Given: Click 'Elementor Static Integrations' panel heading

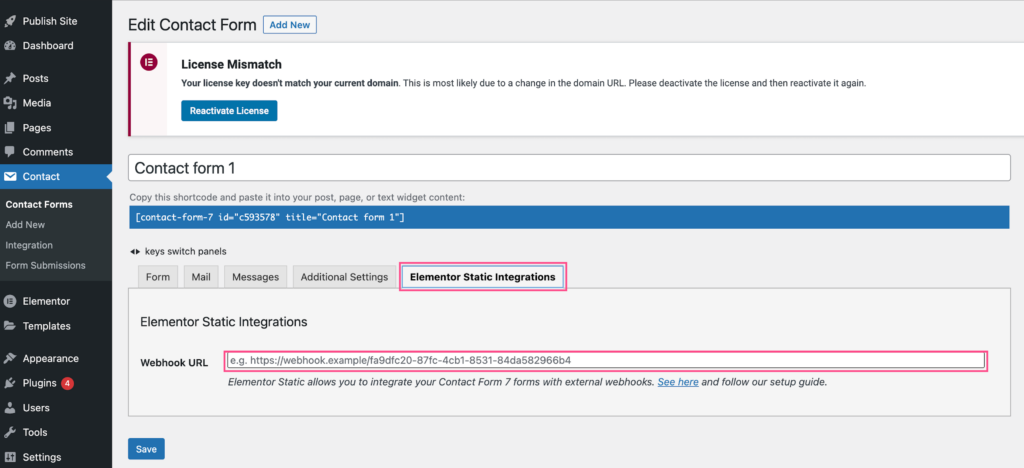Looking at the screenshot, I should [224, 322].
